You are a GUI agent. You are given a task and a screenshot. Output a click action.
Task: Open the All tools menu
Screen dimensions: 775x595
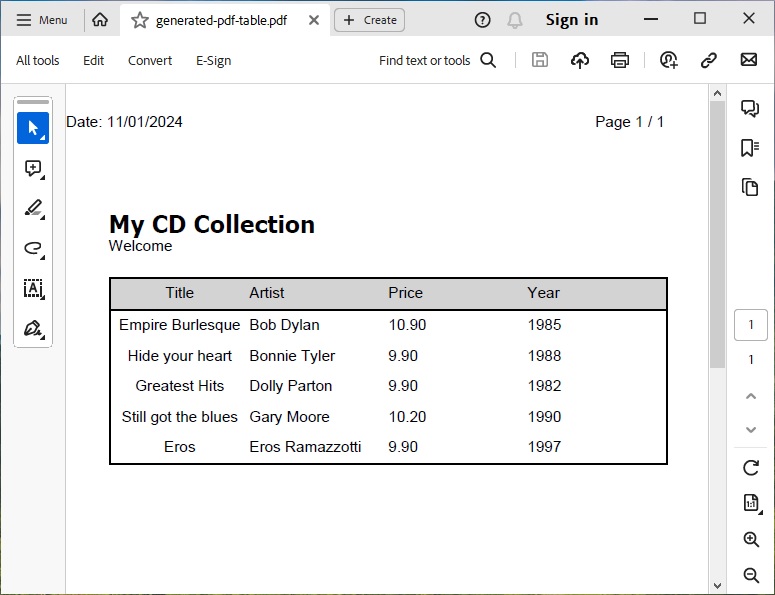coord(38,60)
